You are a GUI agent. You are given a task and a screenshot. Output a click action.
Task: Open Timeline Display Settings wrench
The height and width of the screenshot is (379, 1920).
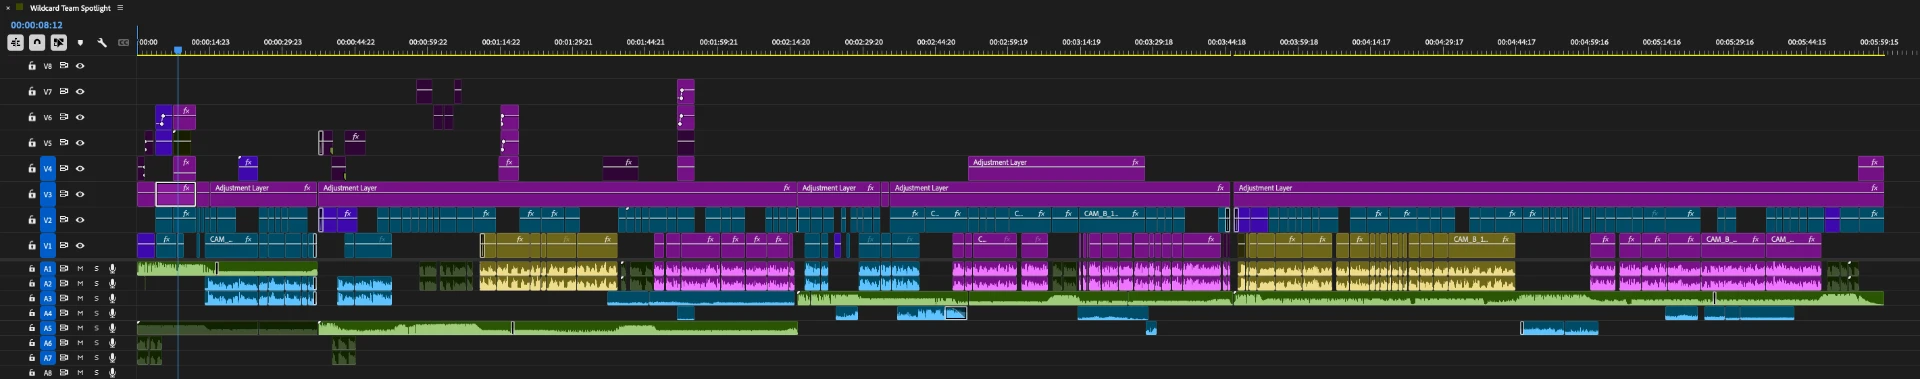tap(102, 43)
